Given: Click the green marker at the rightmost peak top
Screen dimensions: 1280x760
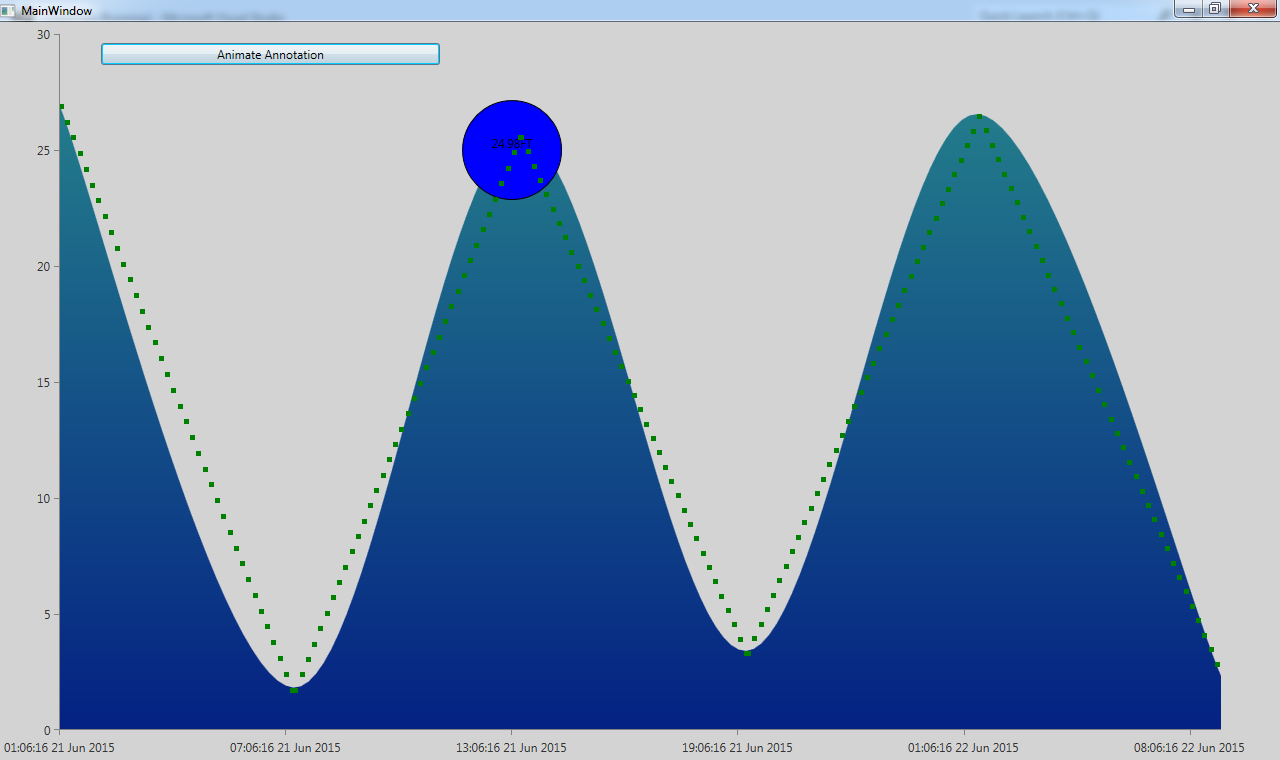Looking at the screenshot, I should coord(979,117).
